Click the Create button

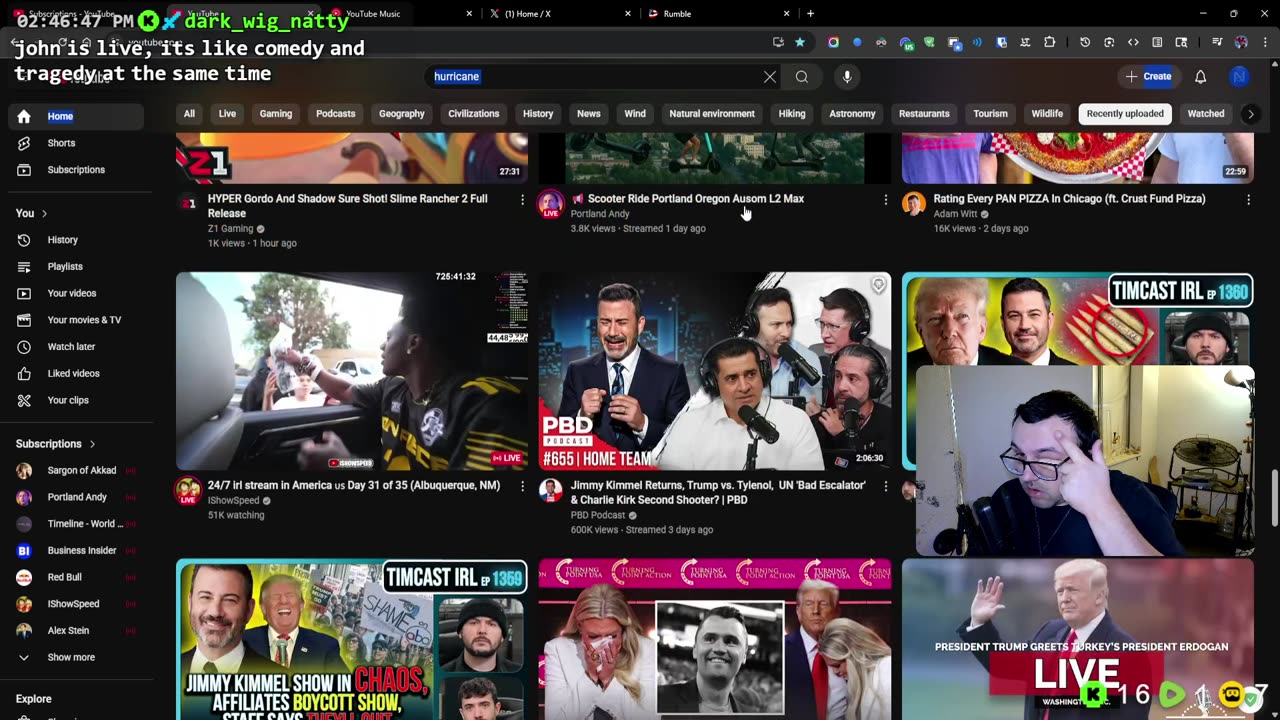pos(1148,77)
